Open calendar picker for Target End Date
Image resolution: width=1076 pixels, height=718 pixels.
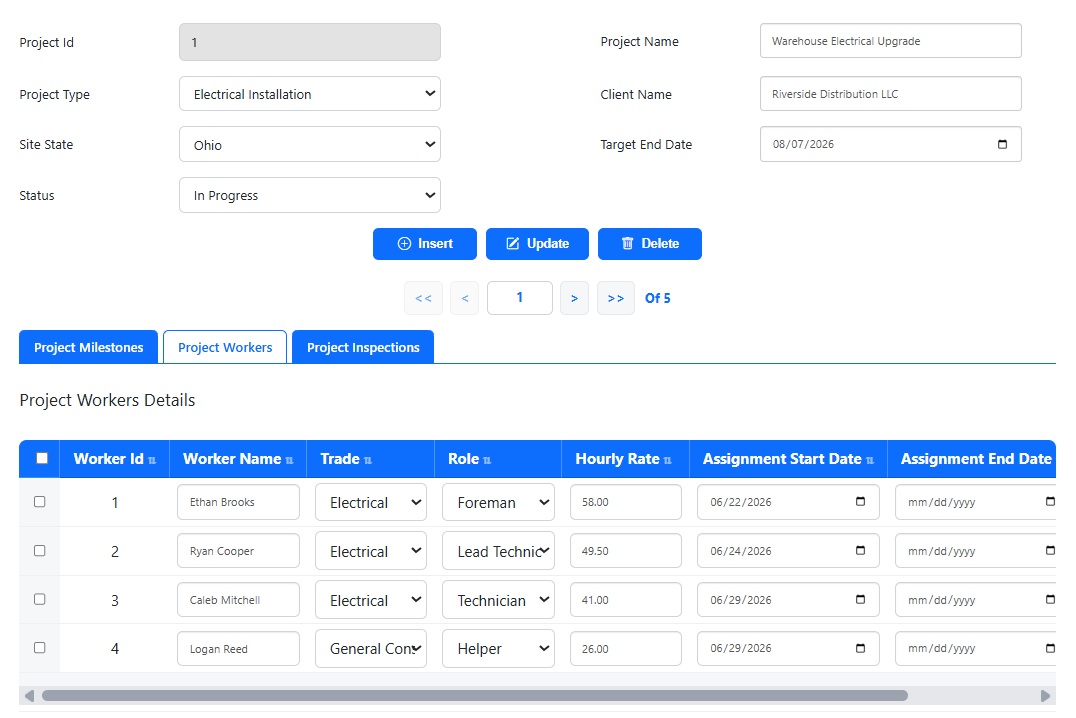(x=1002, y=144)
